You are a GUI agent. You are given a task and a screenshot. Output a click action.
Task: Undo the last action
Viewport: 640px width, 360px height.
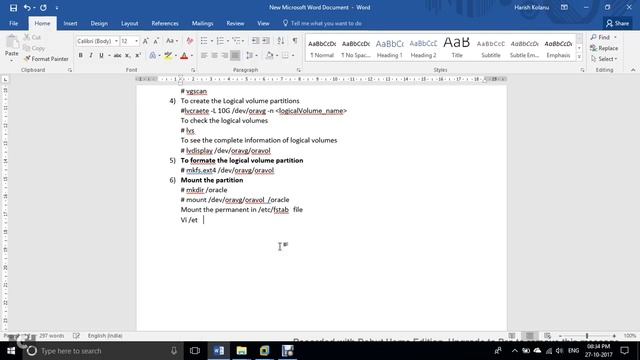27,8
